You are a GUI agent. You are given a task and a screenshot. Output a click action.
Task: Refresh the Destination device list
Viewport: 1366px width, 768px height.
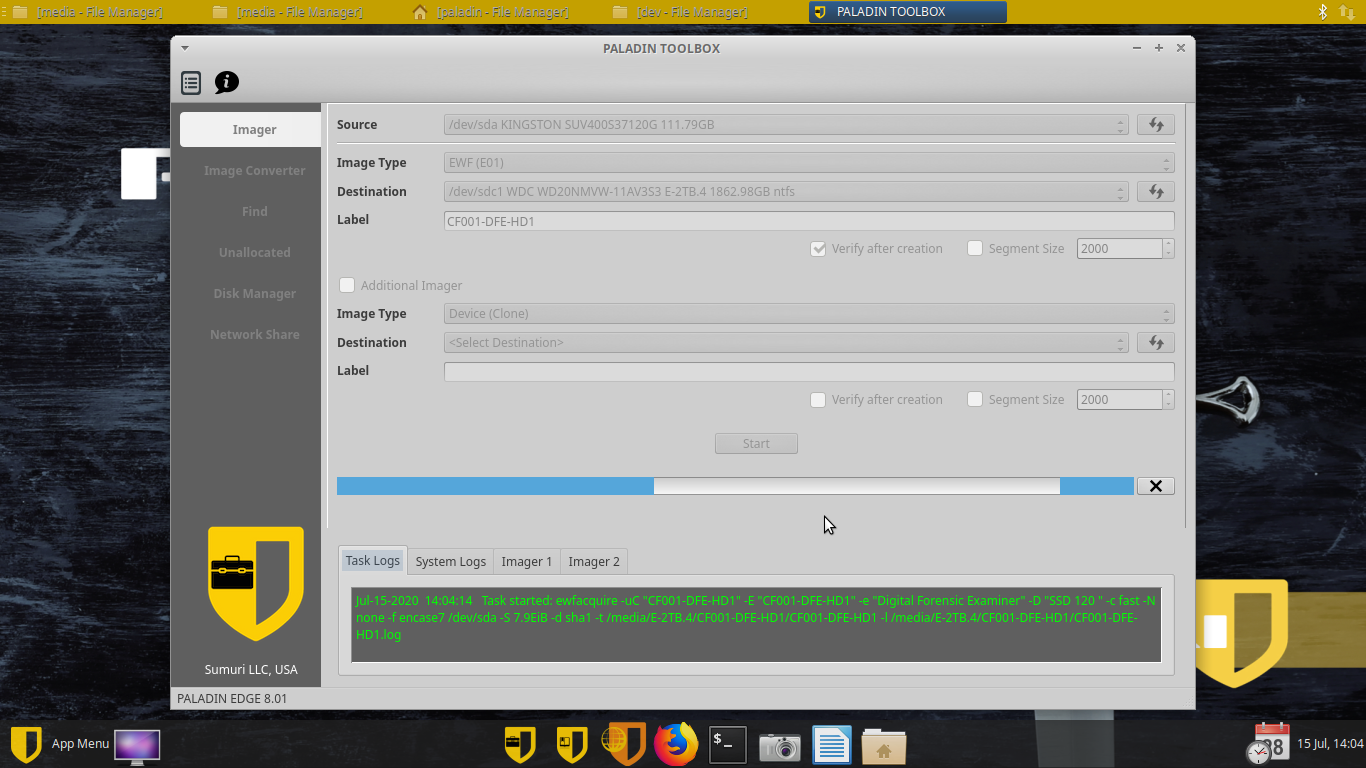(x=1155, y=191)
